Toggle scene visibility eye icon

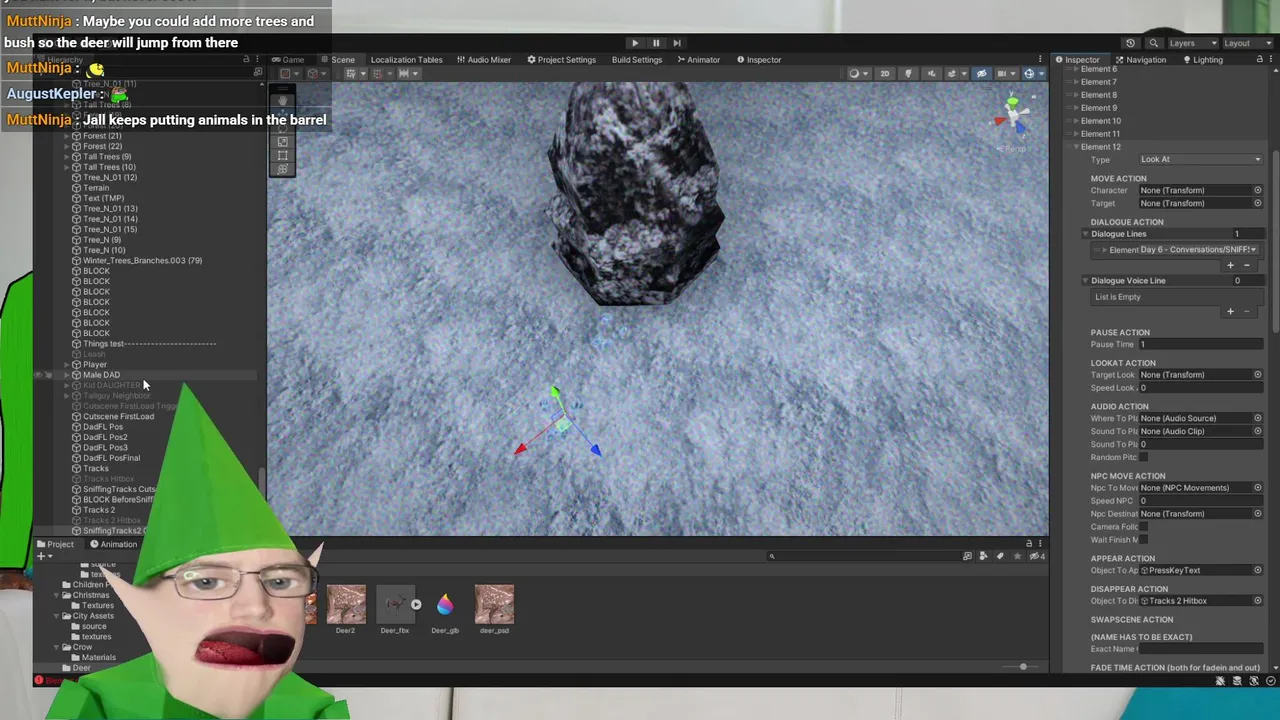pyautogui.click(x=981, y=74)
